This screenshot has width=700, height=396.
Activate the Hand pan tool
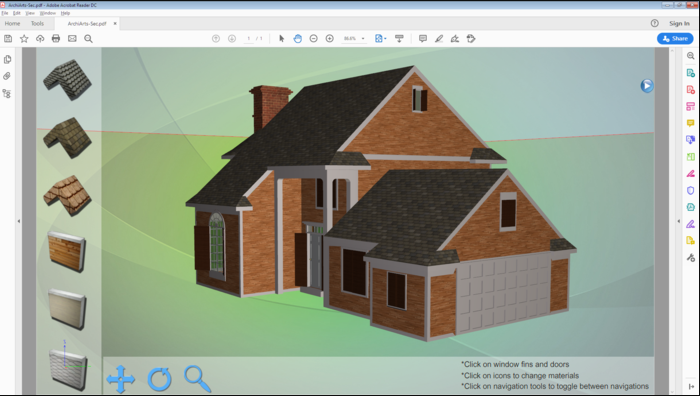(x=297, y=39)
